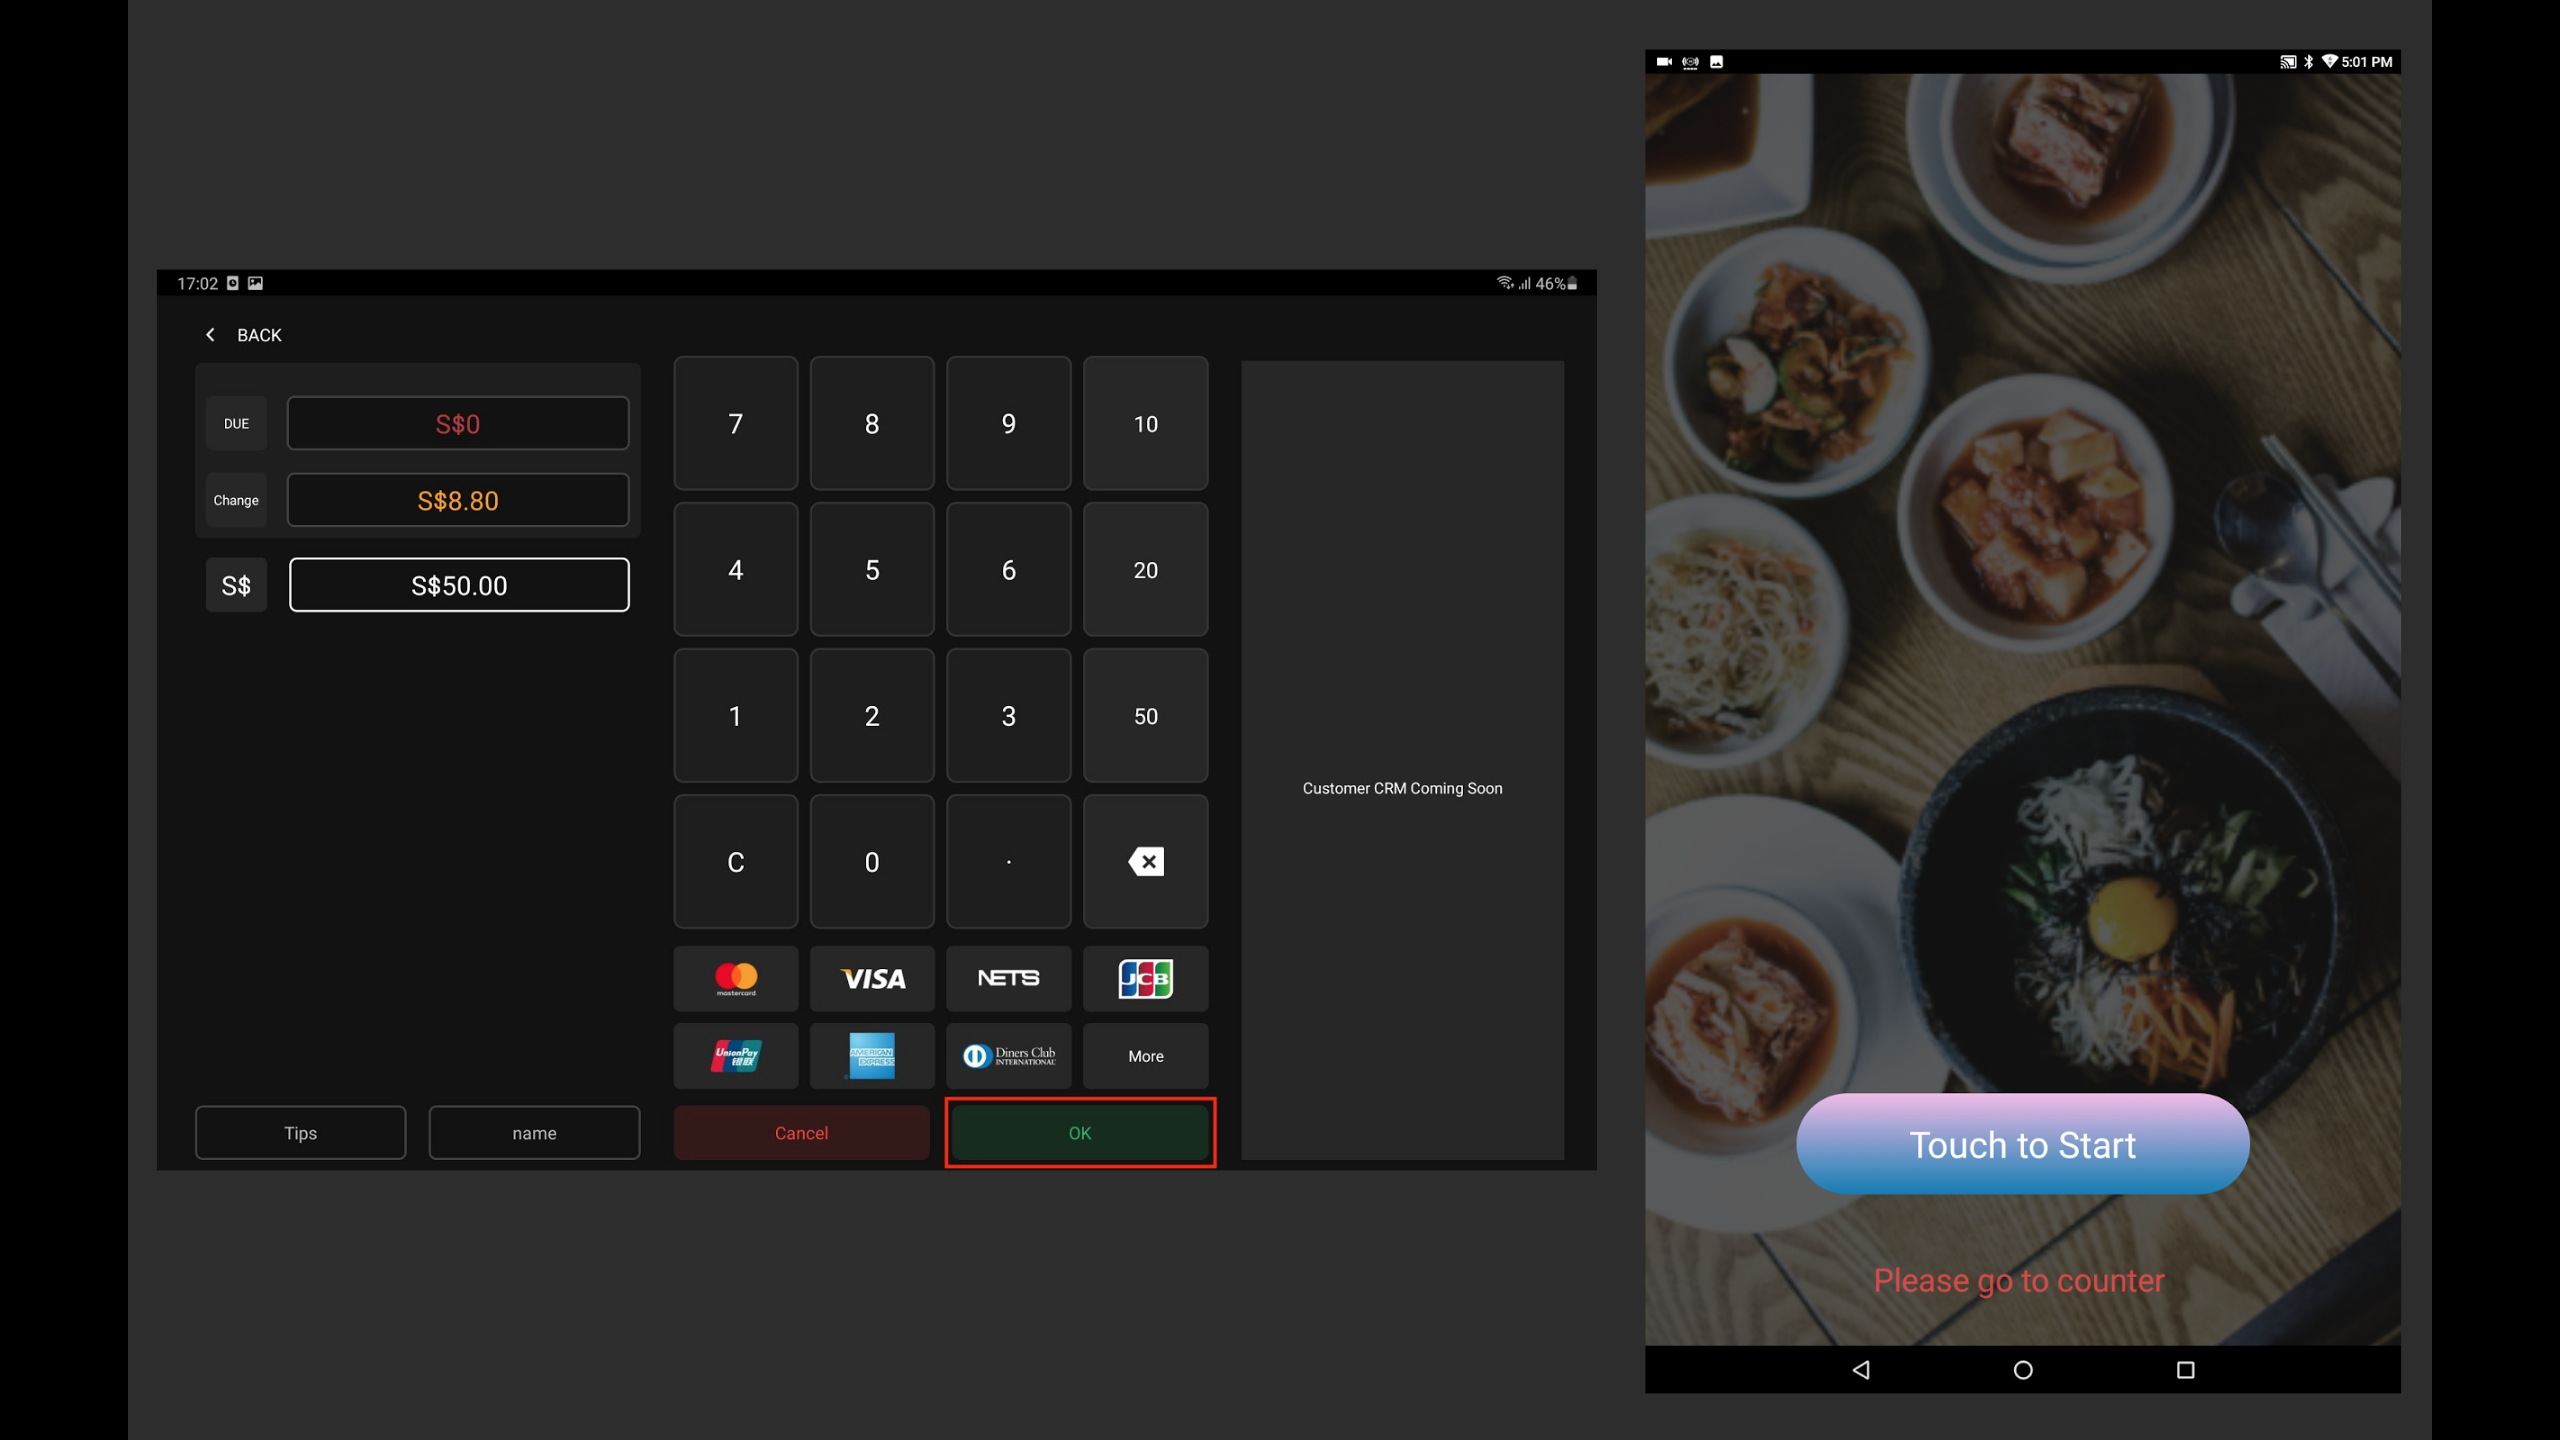The height and width of the screenshot is (1440, 2560).
Task: Click the S$50.00 amount field
Action: 459,585
